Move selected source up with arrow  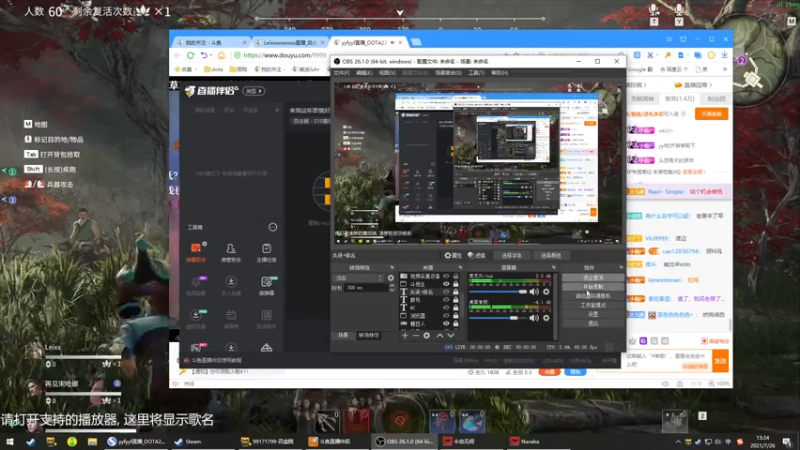[x=440, y=336]
